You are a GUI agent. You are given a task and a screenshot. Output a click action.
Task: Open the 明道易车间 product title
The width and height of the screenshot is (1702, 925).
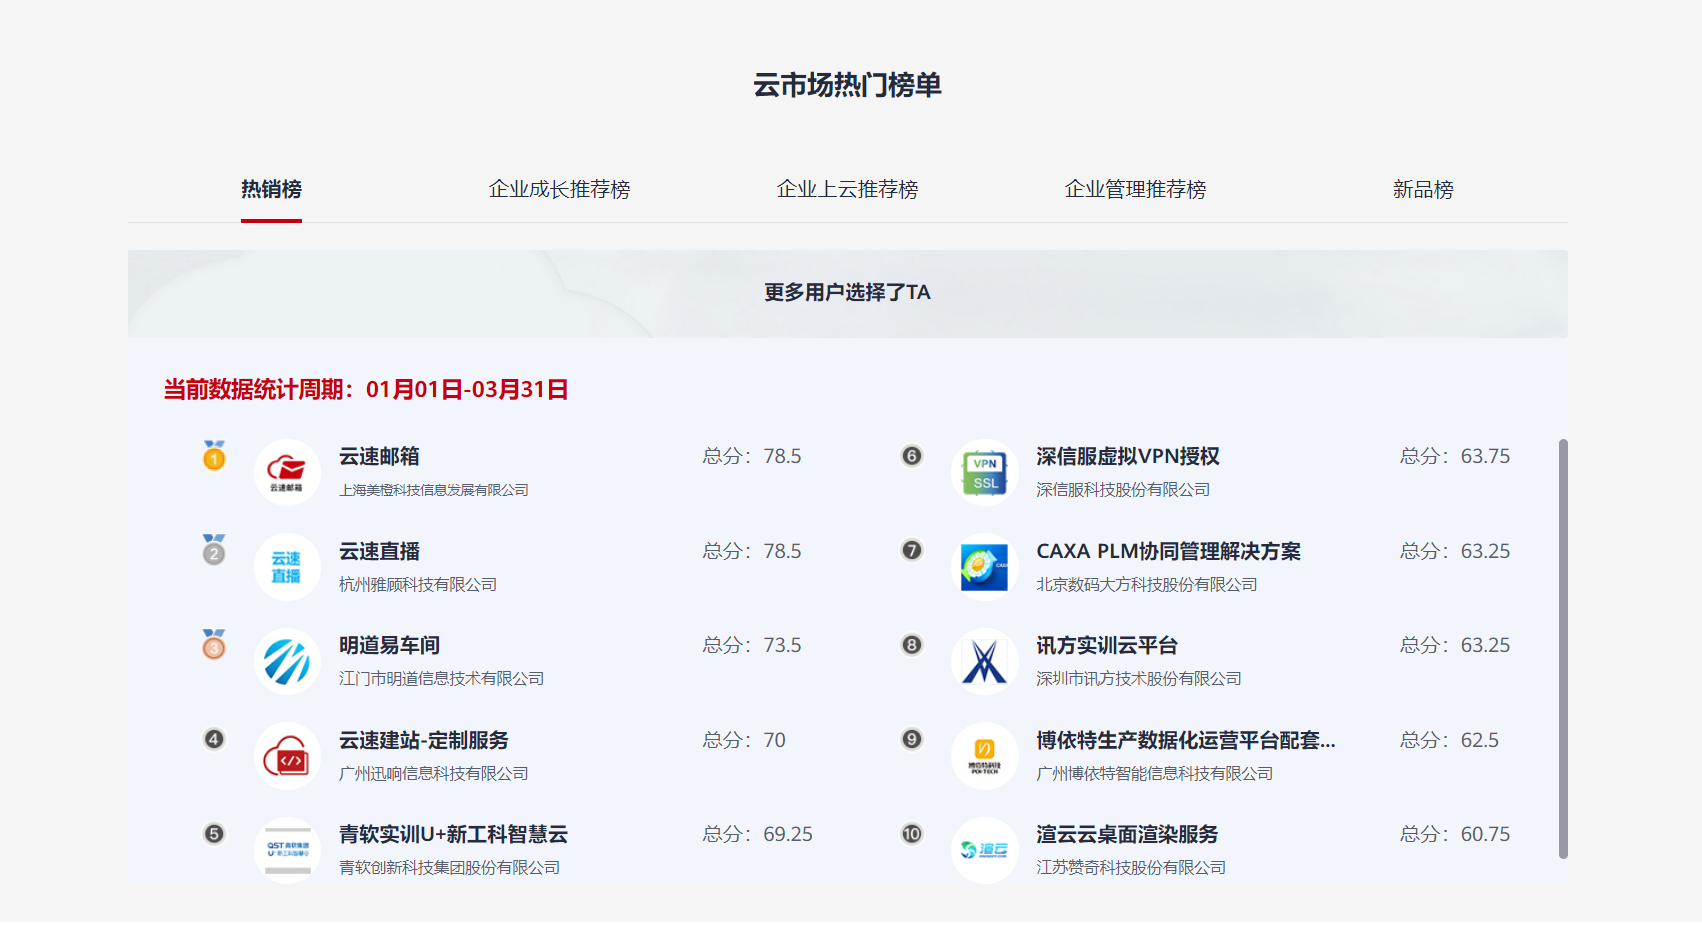click(389, 645)
